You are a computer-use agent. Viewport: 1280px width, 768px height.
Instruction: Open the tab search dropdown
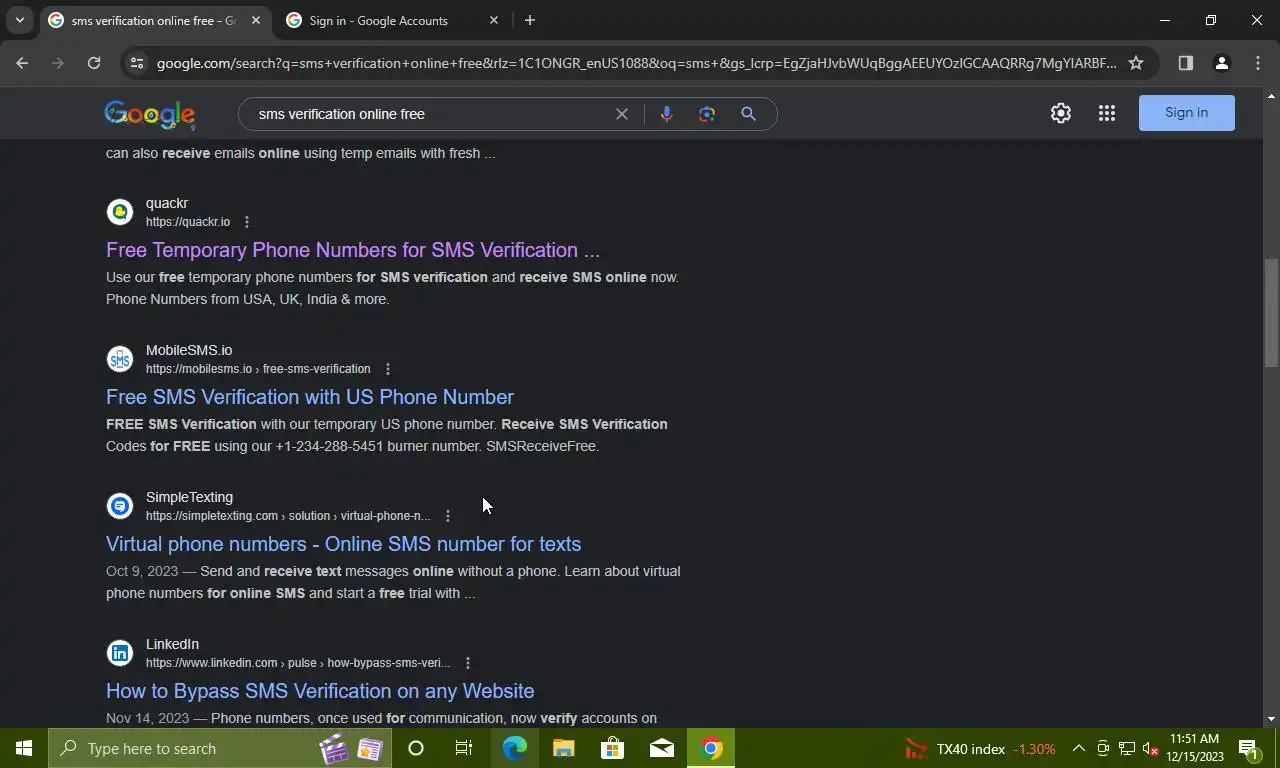[x=19, y=20]
